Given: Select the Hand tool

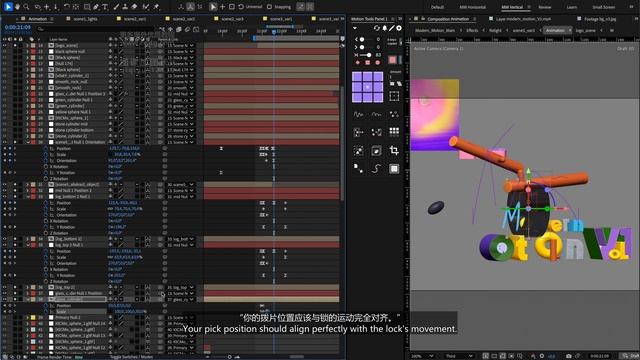Looking at the screenshot, I should click(x=17, y=7).
